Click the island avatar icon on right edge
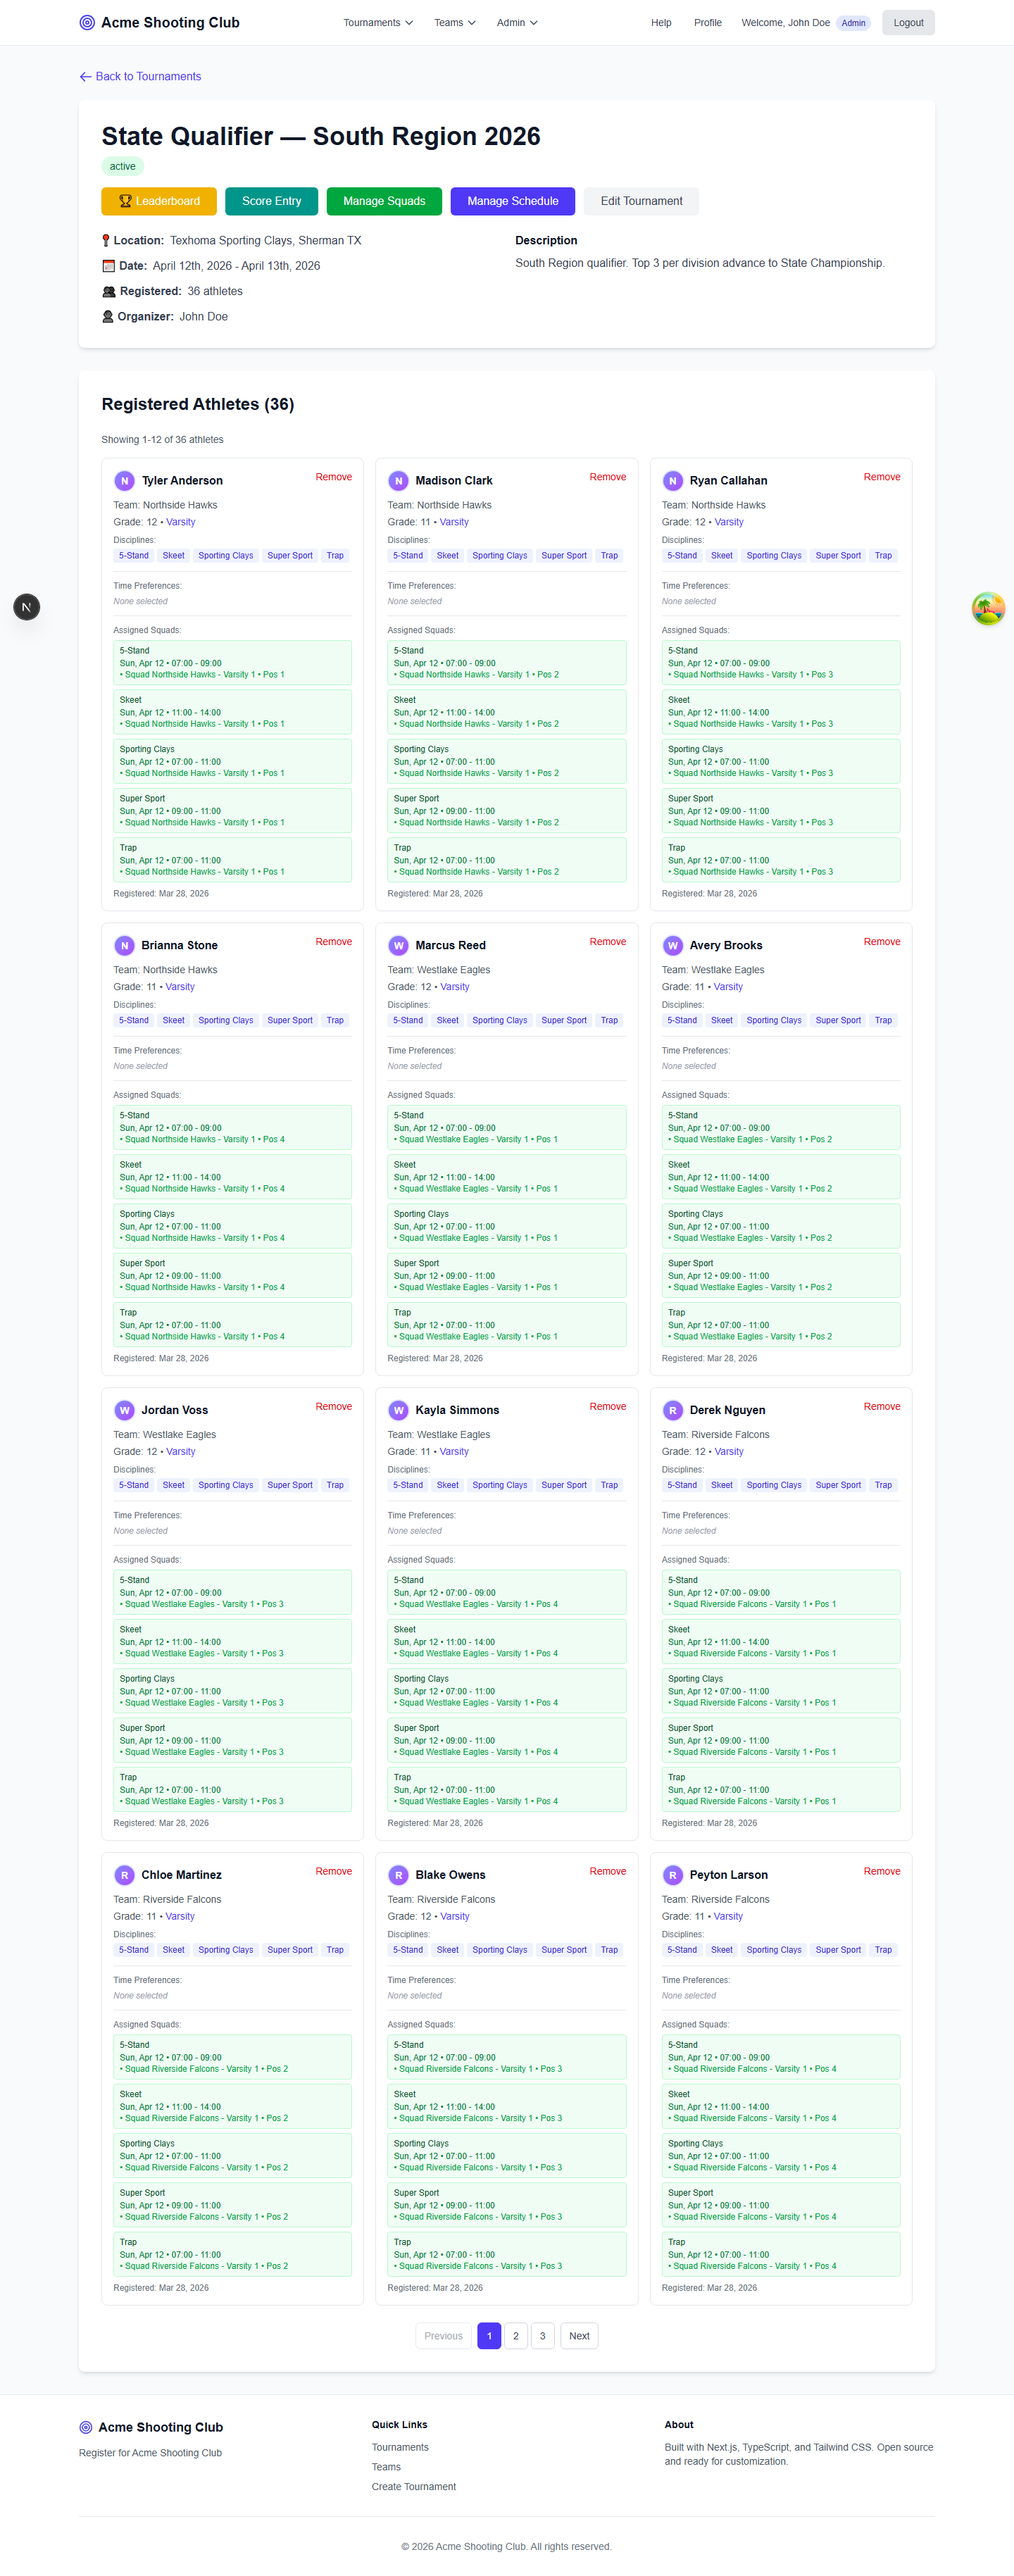The width and height of the screenshot is (1014, 2576). tap(987, 607)
